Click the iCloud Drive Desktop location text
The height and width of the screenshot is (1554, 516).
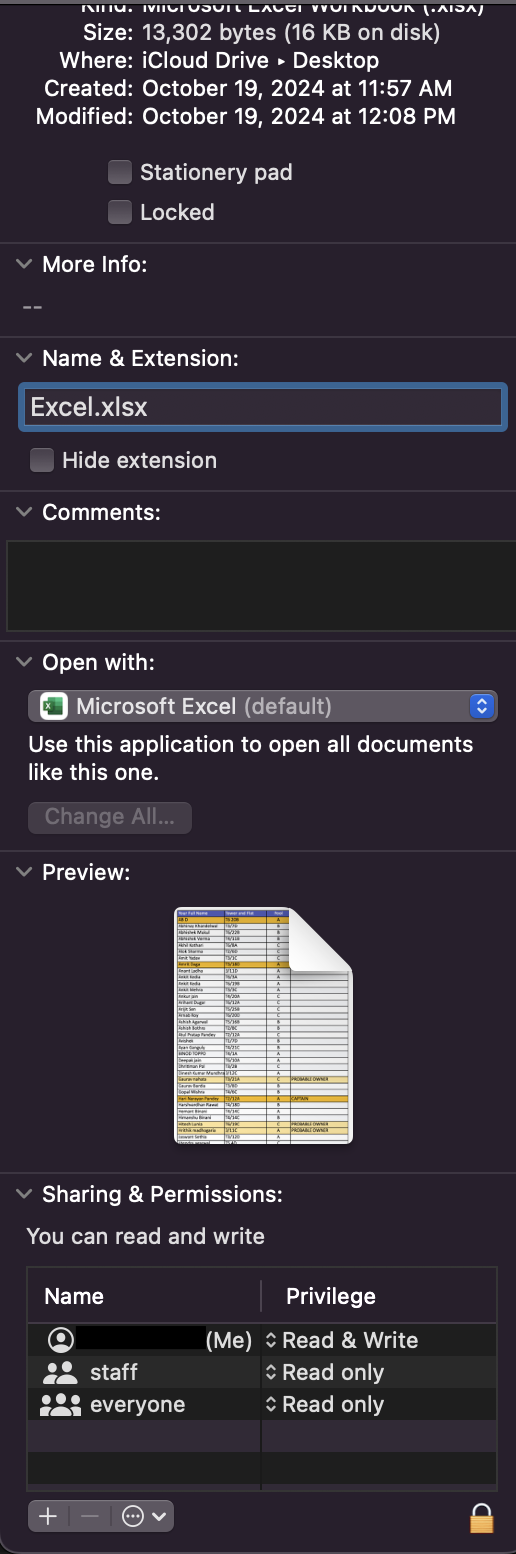[261, 60]
